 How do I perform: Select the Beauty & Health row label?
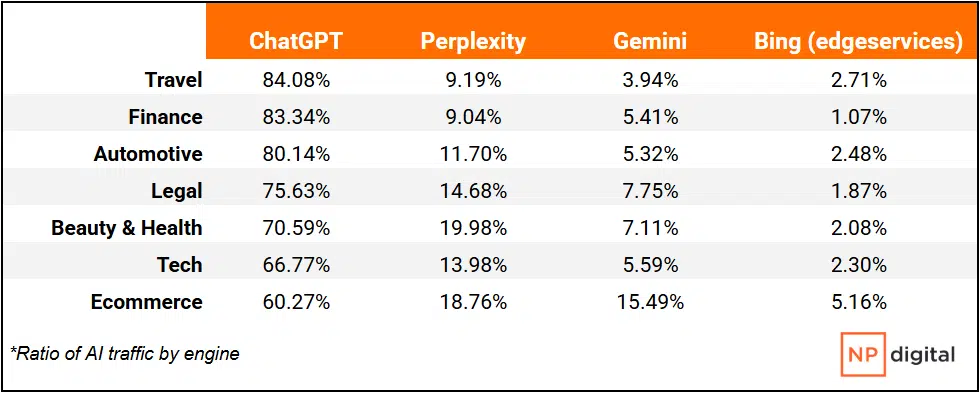(x=127, y=228)
